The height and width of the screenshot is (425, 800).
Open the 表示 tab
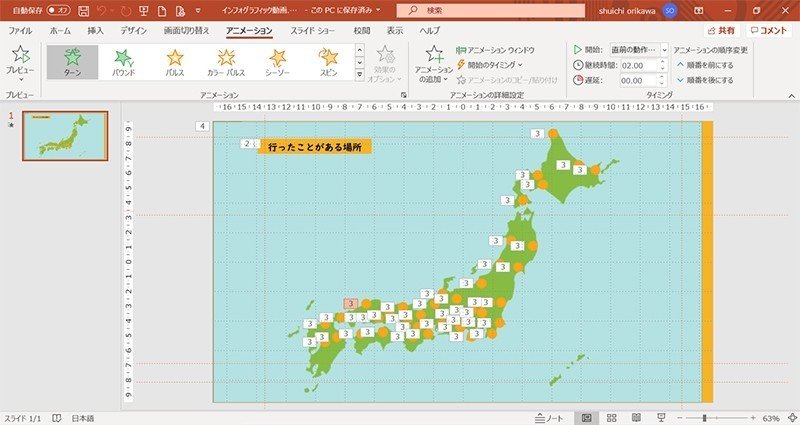[x=395, y=31]
